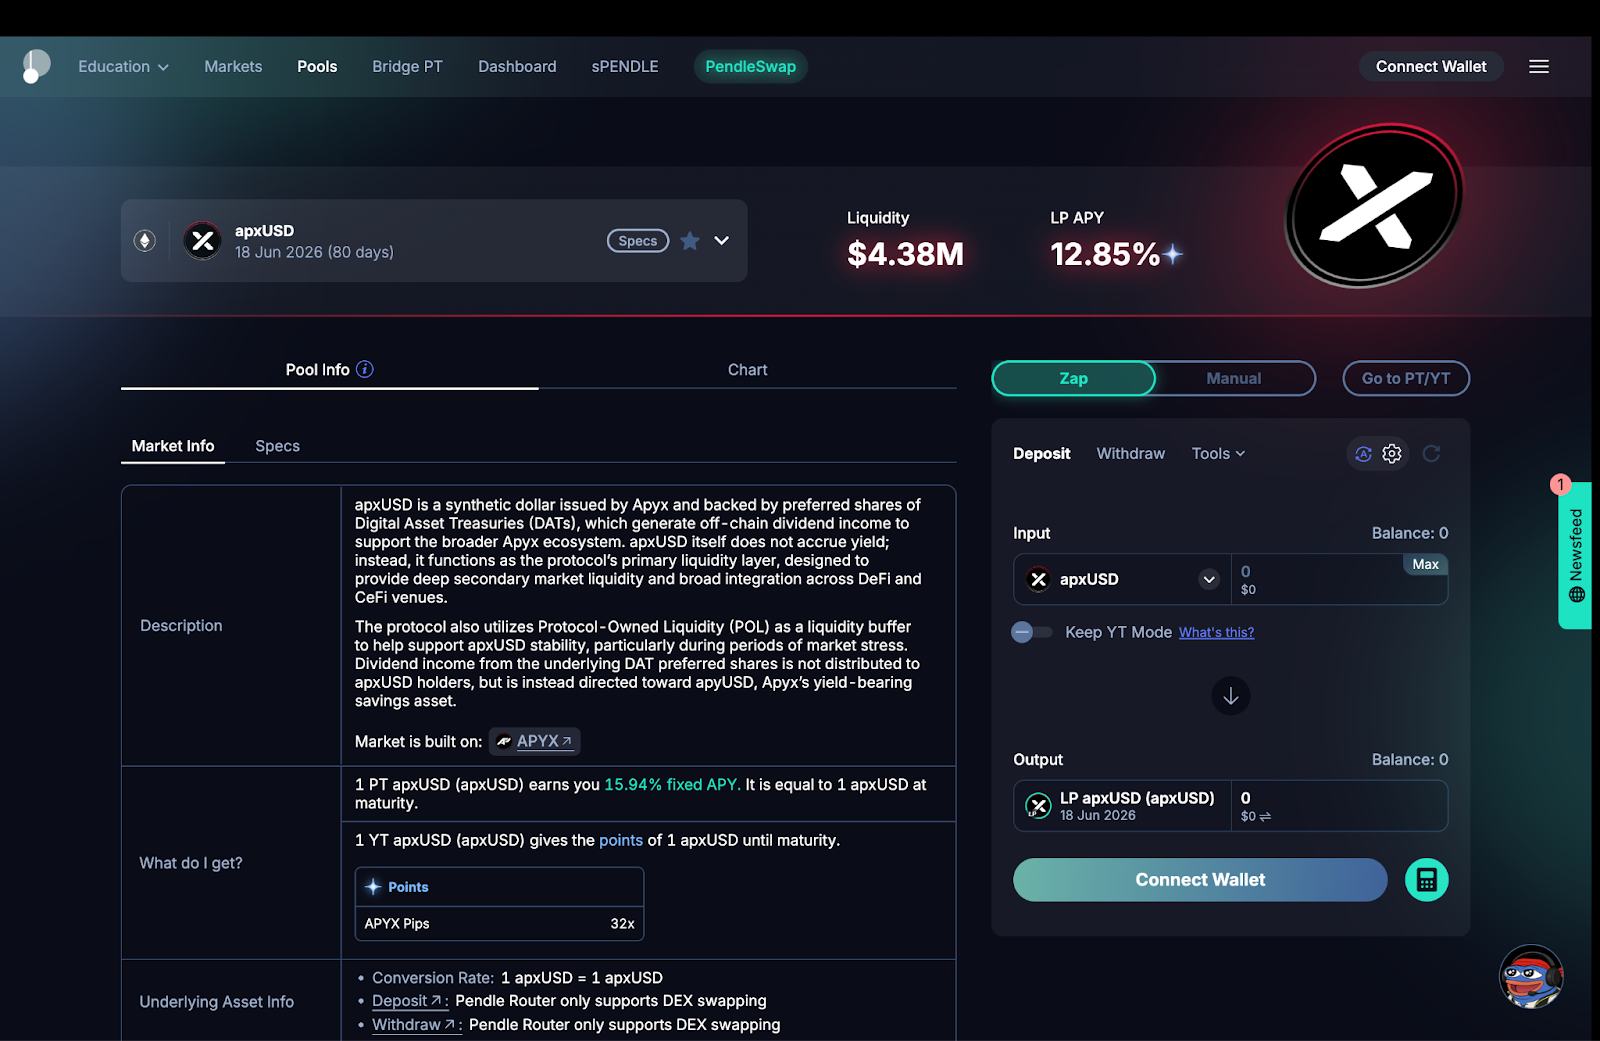Open the Withdraw info link
Viewport: 1600px width, 1041px height.
(417, 1025)
